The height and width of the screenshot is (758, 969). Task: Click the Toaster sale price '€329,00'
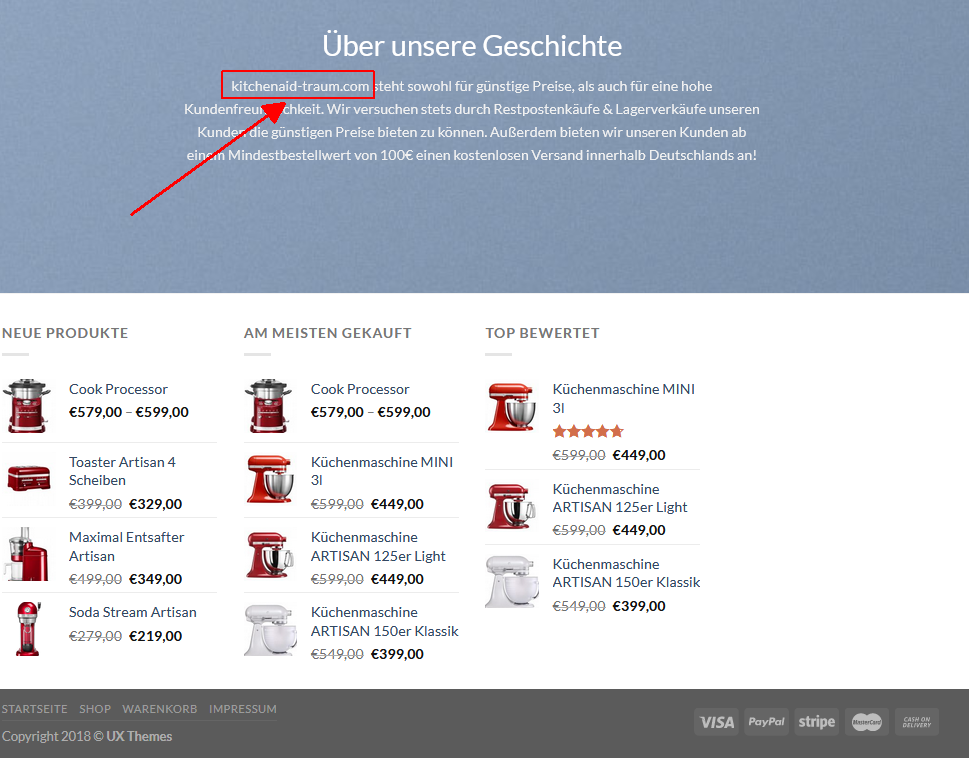pyautogui.click(x=156, y=504)
